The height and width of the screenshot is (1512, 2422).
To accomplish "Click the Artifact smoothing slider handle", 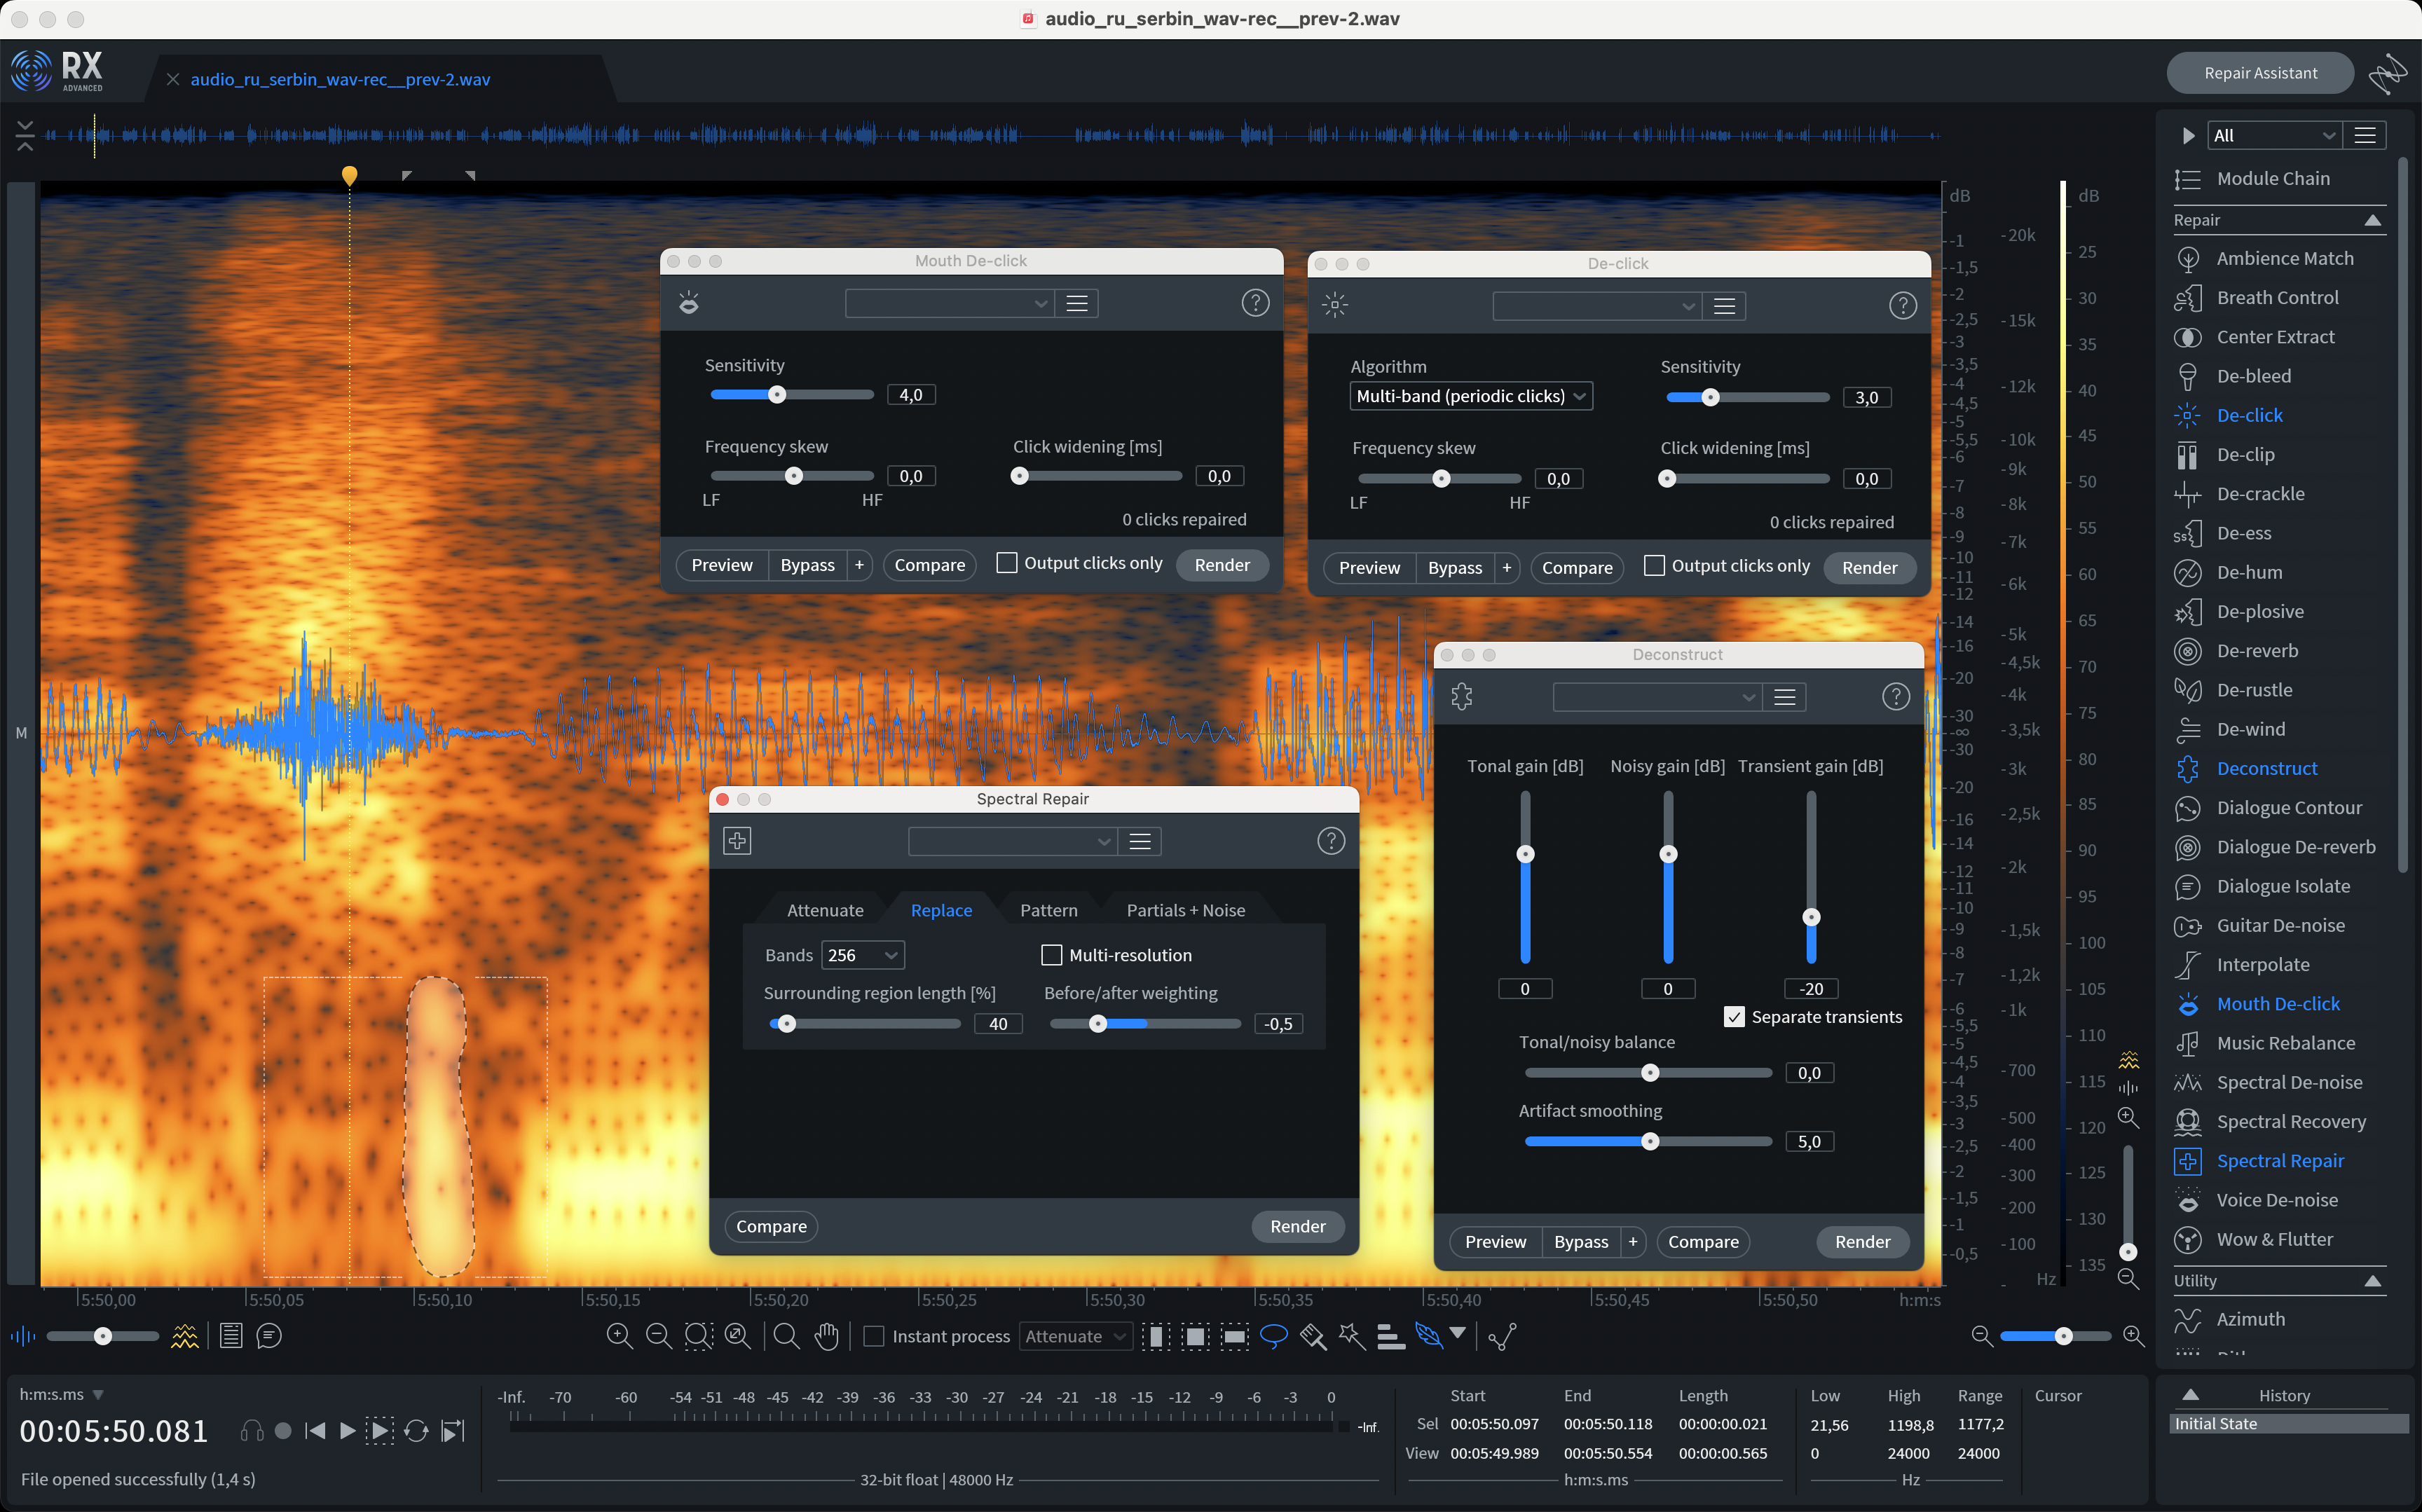I will 1650,1141.
